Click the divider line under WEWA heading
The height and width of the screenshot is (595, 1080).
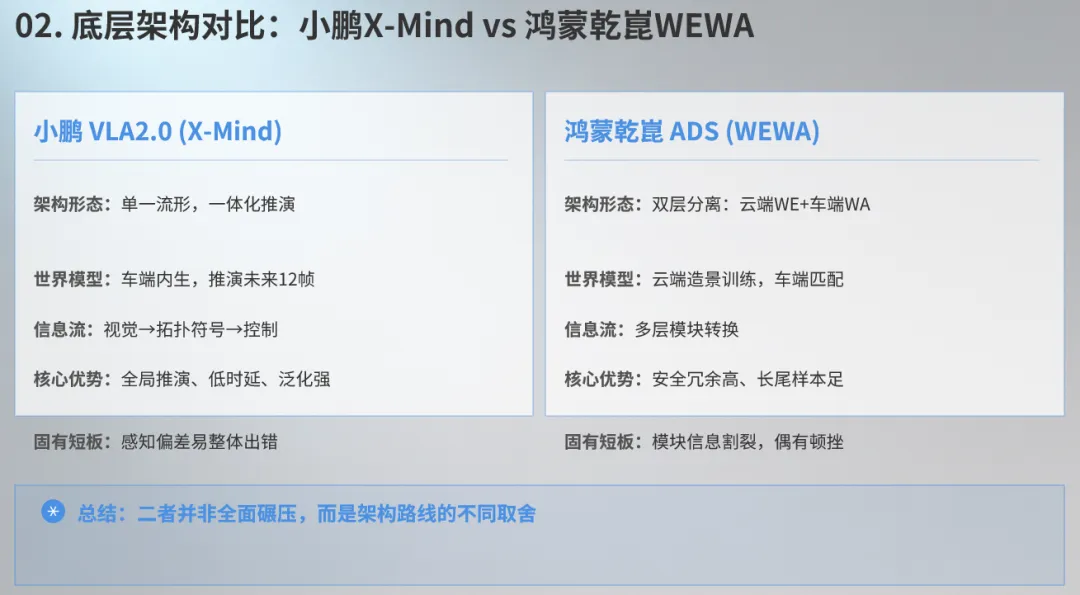click(x=801, y=160)
